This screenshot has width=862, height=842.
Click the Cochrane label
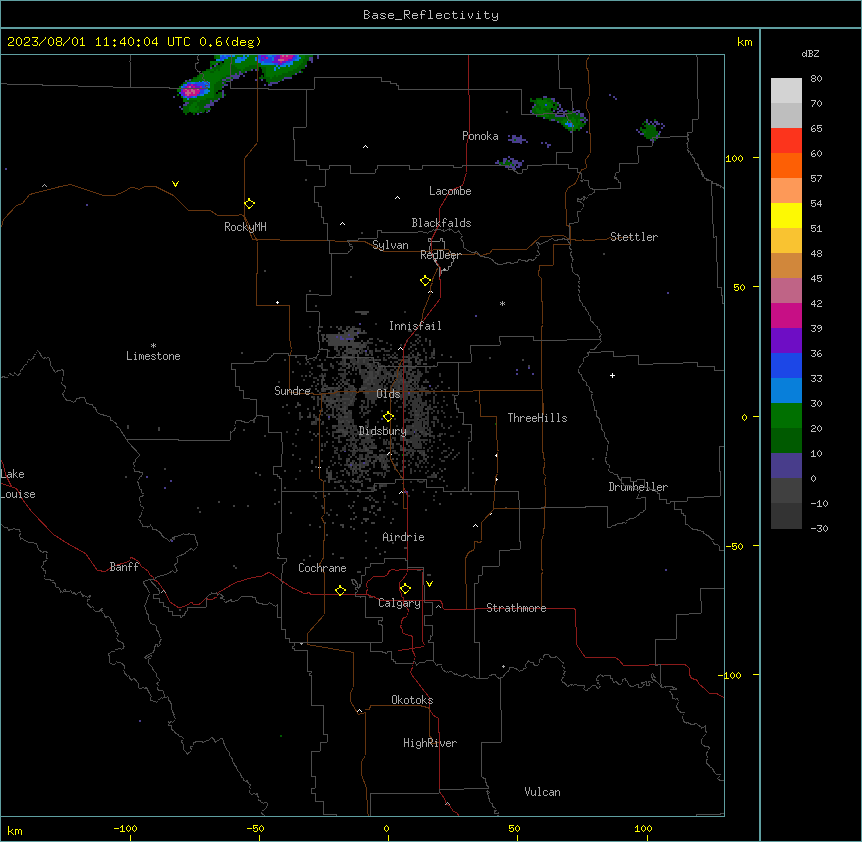[x=322, y=568]
